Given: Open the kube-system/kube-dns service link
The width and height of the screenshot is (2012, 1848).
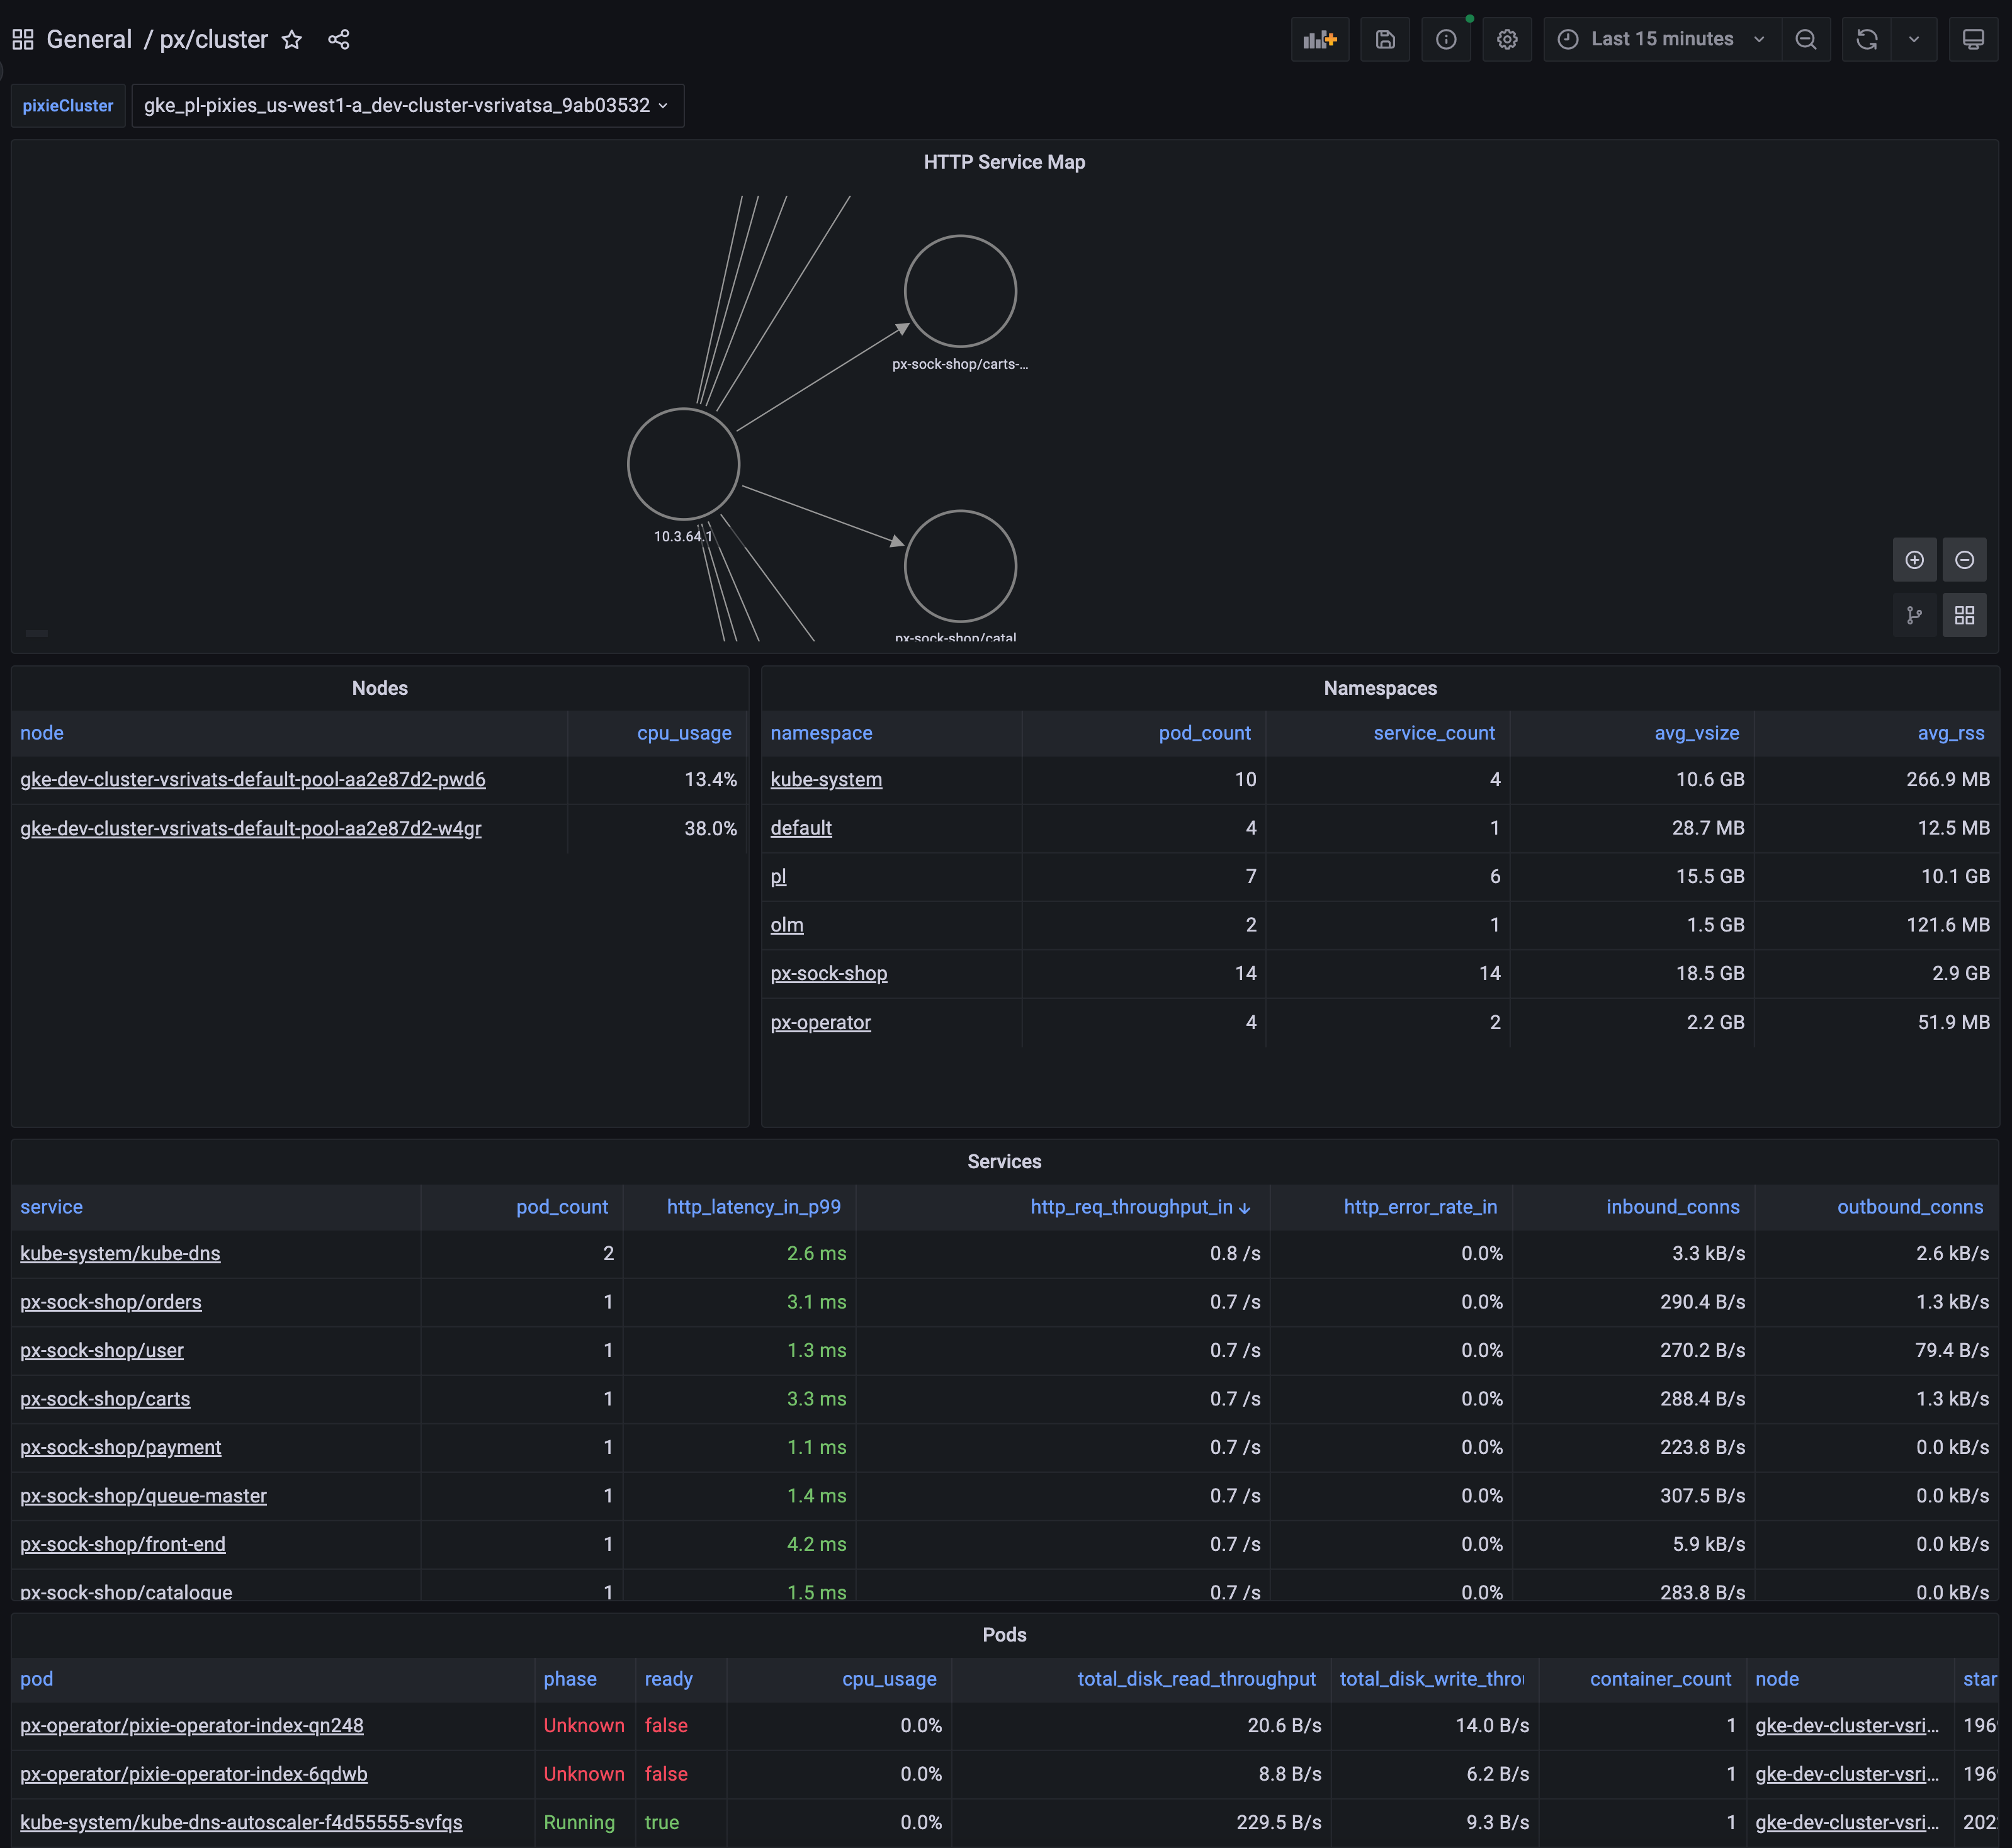Looking at the screenshot, I should (120, 1253).
